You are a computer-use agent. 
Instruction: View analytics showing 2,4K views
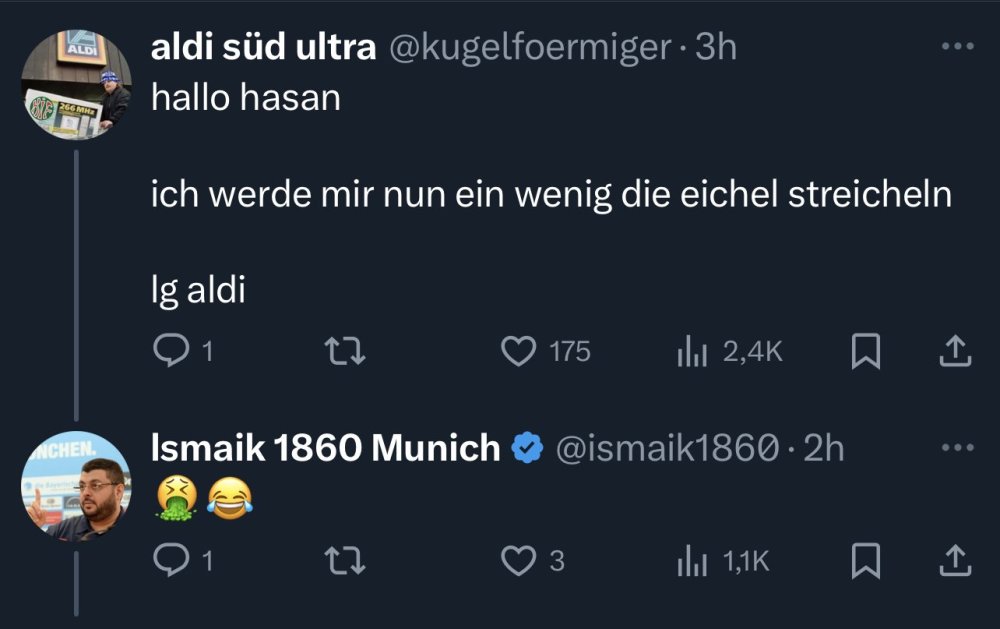pos(693,350)
